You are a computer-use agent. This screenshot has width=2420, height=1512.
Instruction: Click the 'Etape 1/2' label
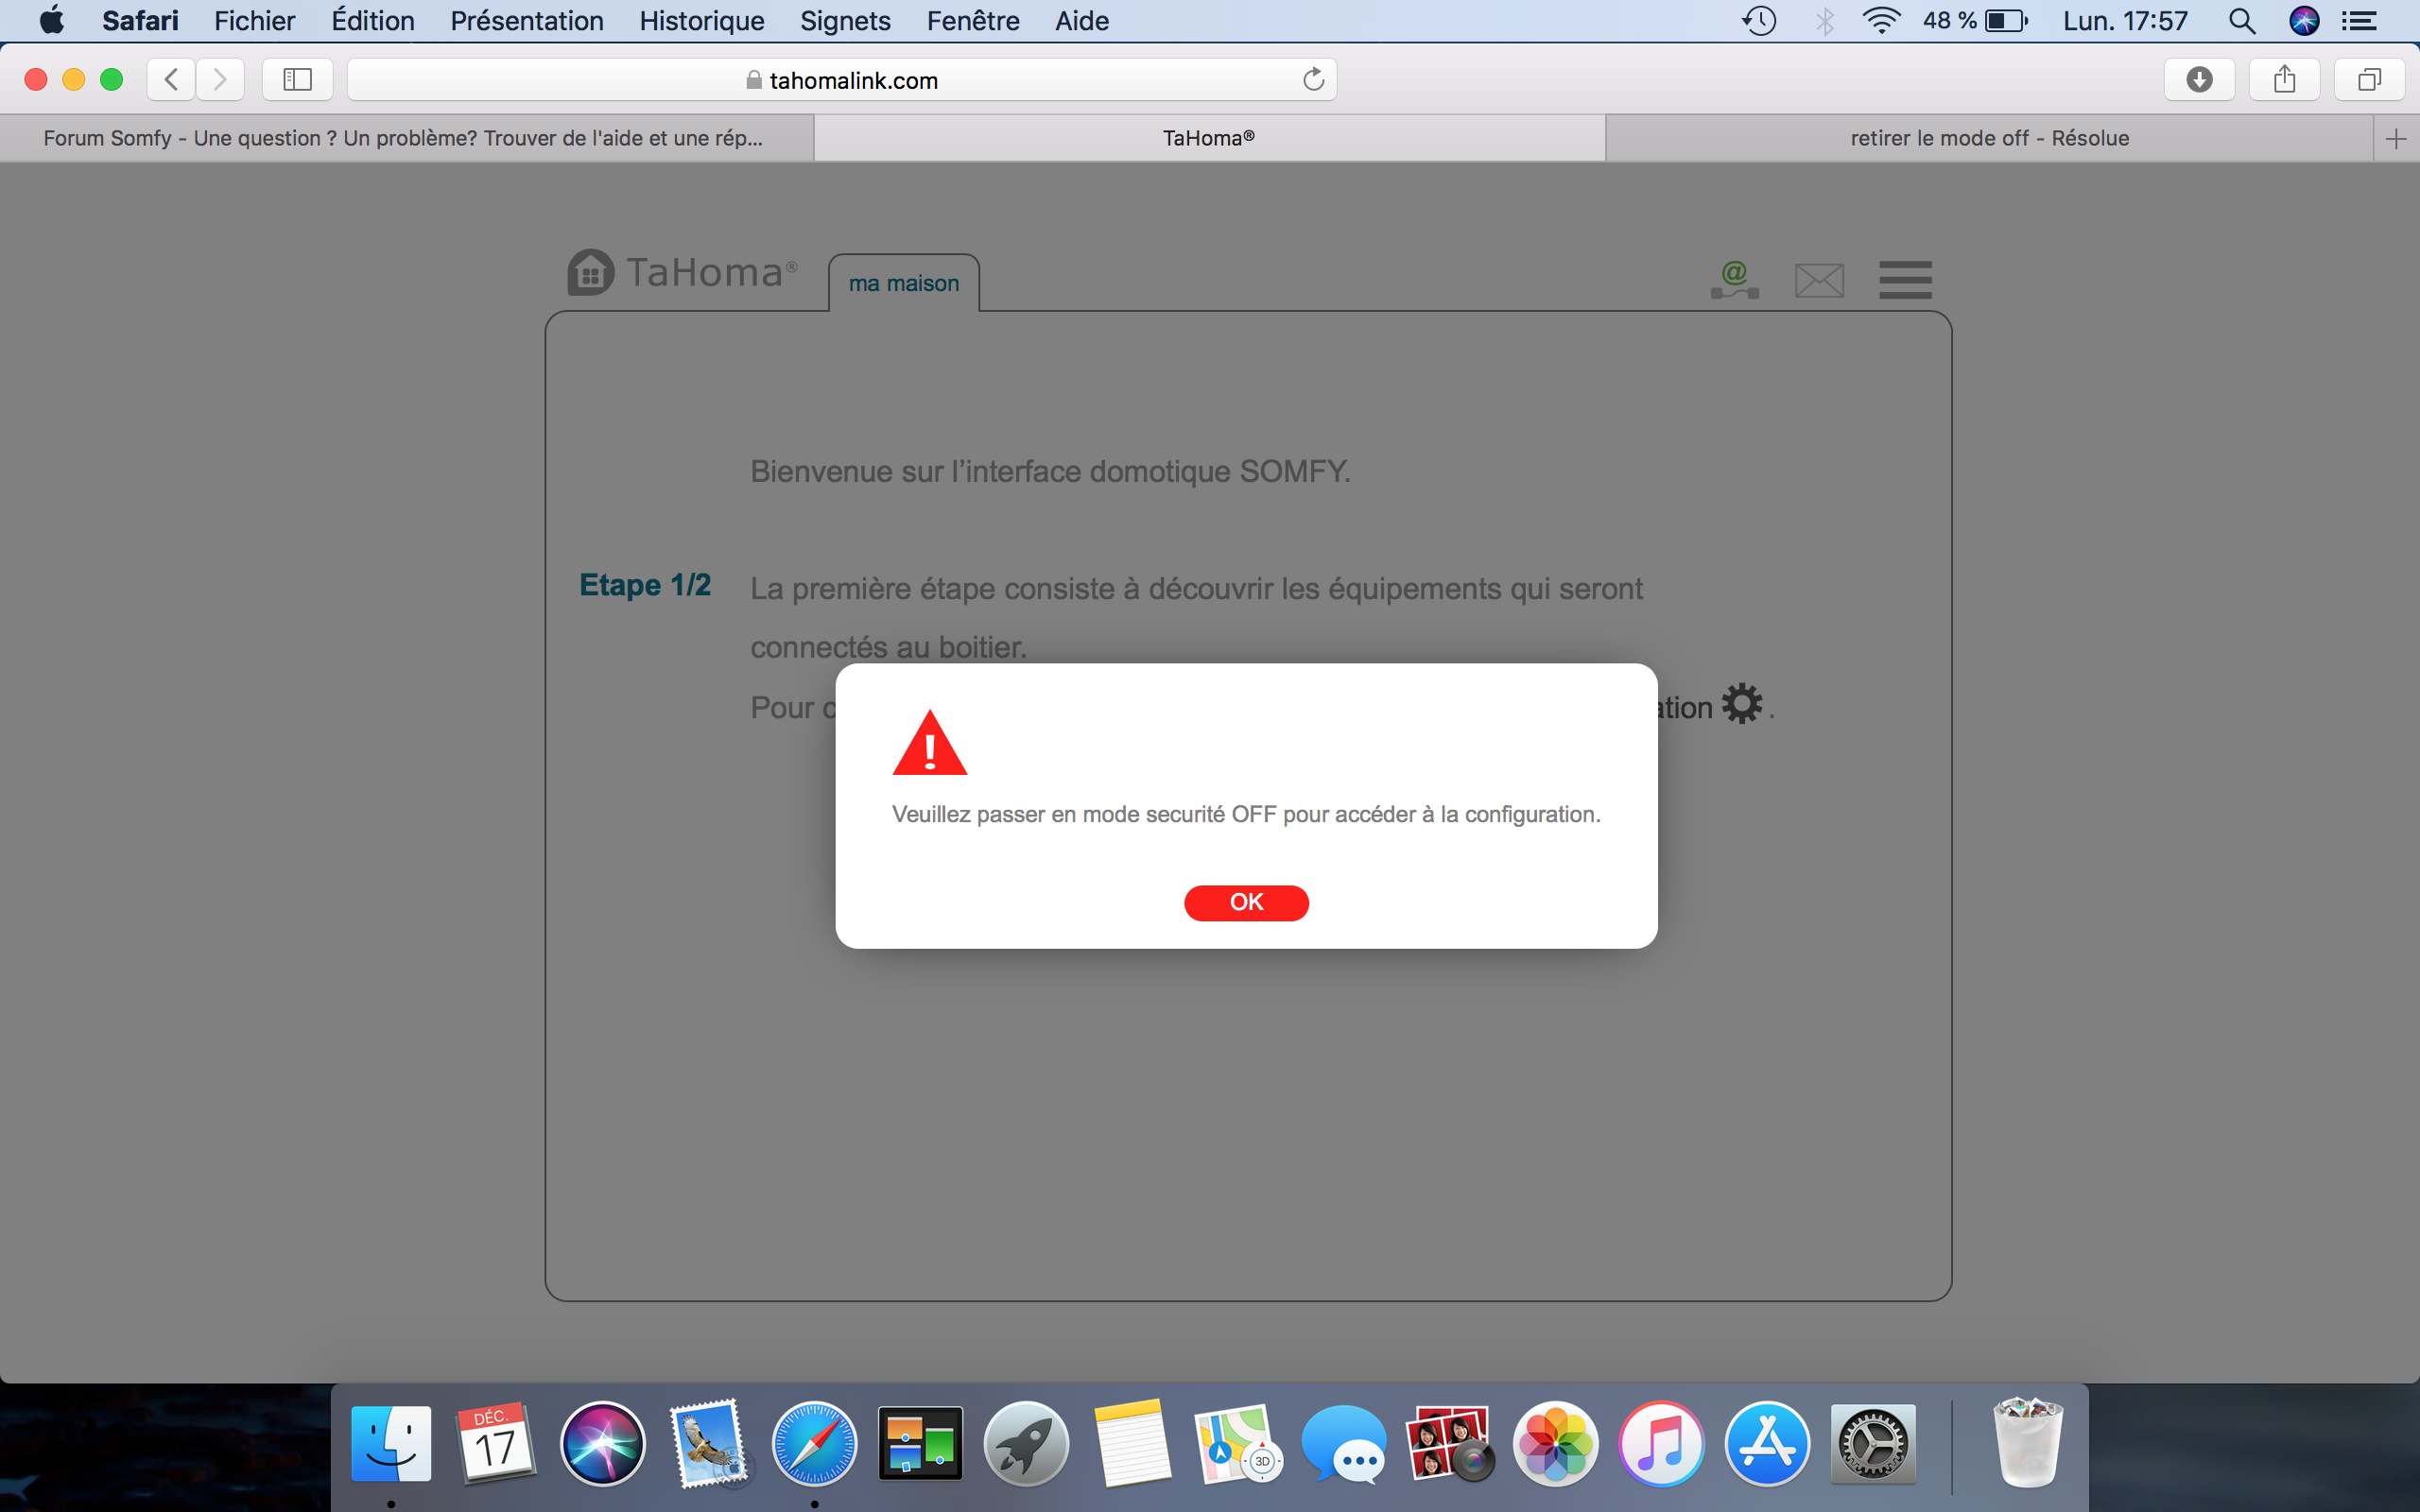[x=645, y=585]
